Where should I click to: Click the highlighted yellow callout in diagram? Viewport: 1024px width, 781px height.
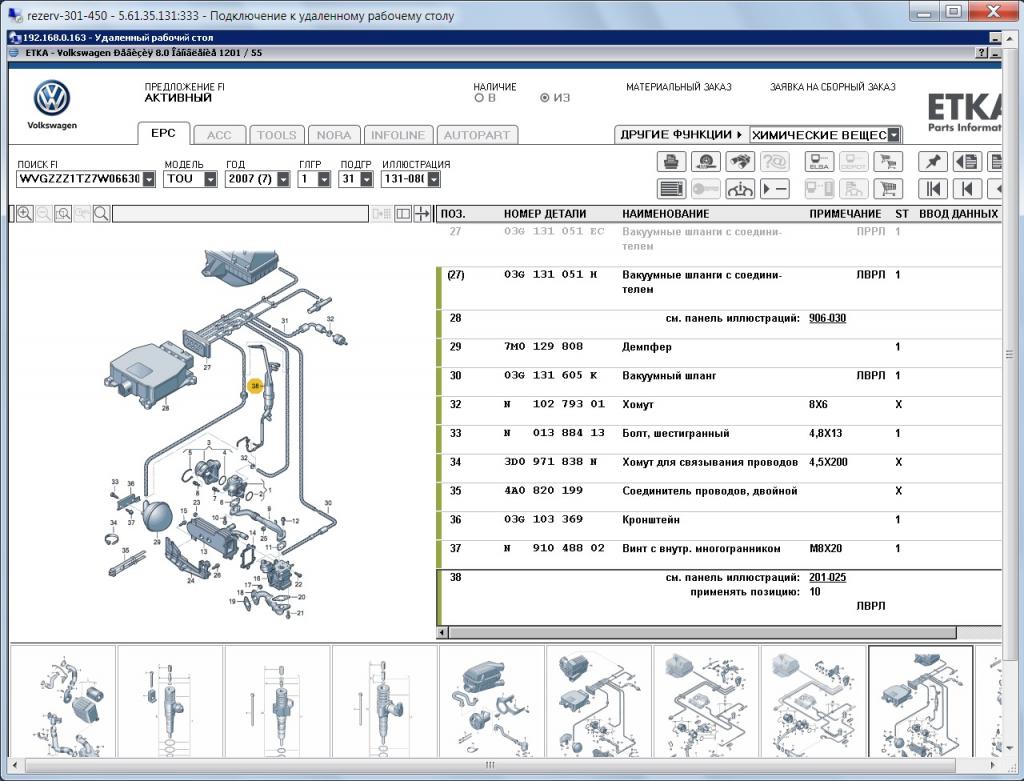click(255, 387)
